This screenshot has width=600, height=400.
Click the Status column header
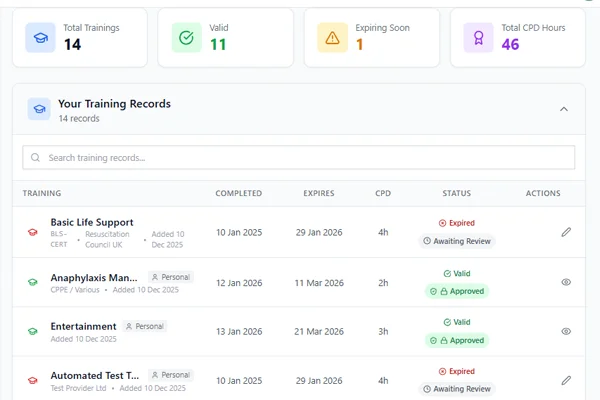click(456, 193)
